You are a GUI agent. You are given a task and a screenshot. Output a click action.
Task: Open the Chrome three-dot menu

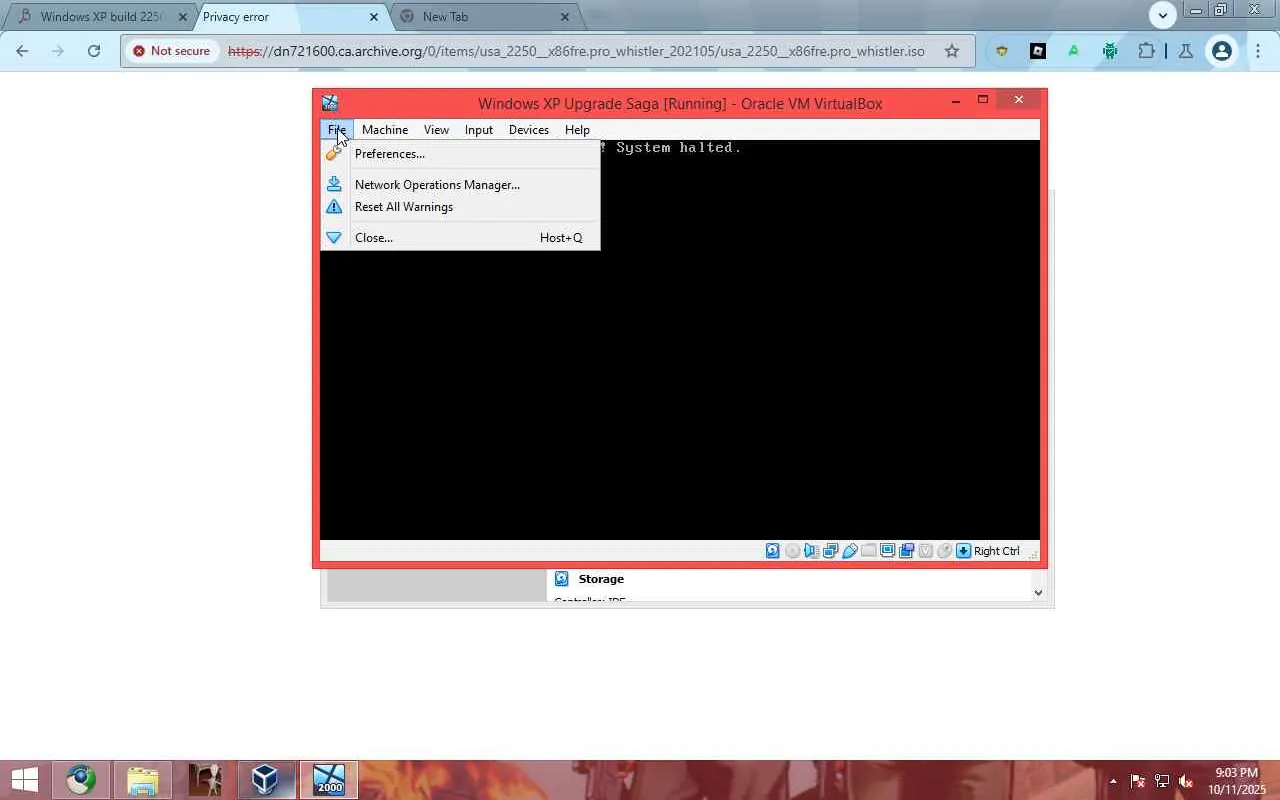point(1258,51)
